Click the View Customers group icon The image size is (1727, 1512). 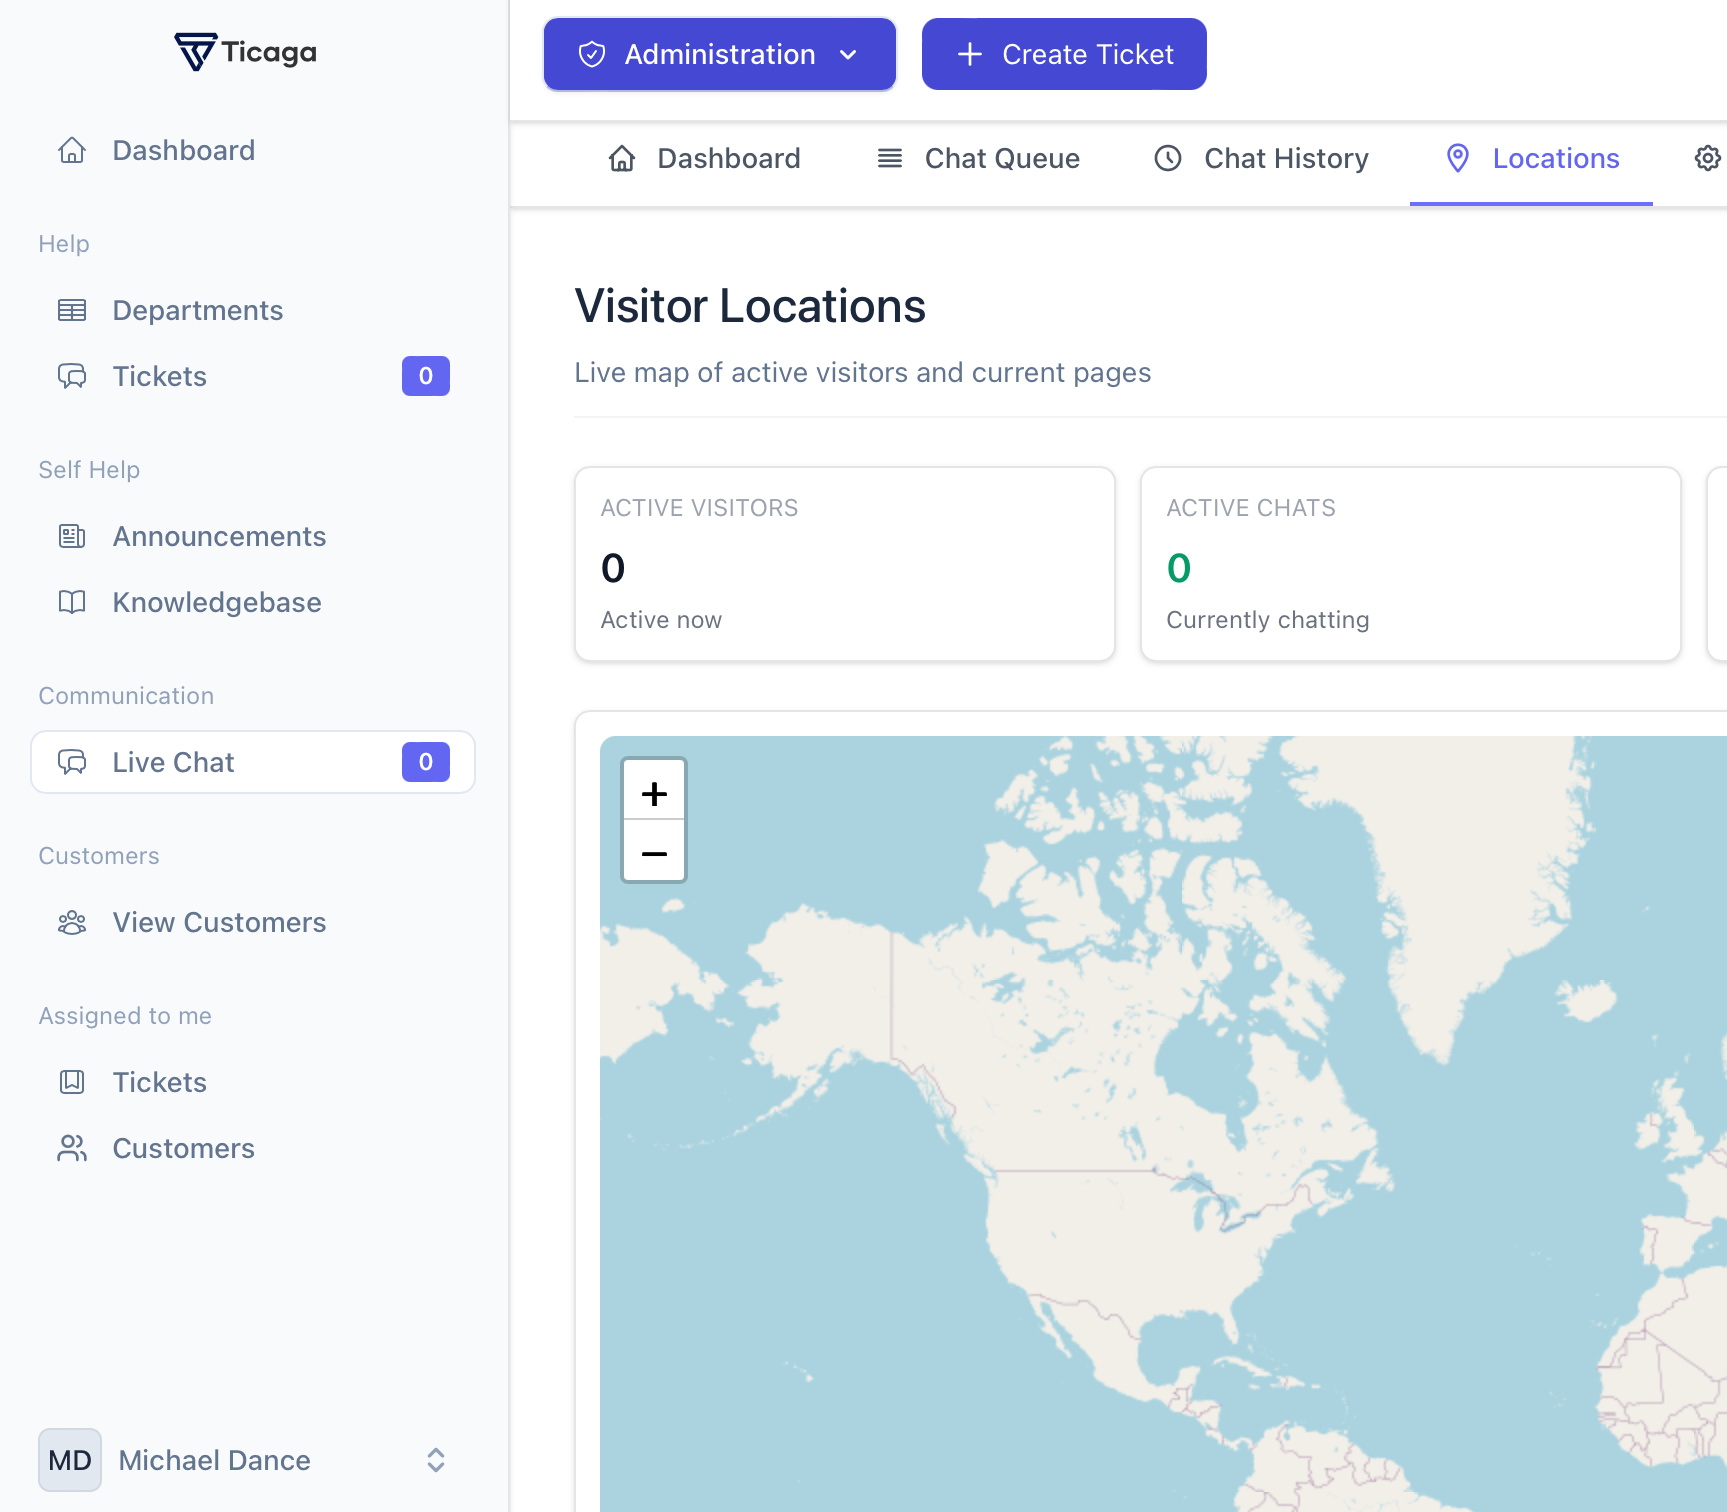tap(72, 922)
